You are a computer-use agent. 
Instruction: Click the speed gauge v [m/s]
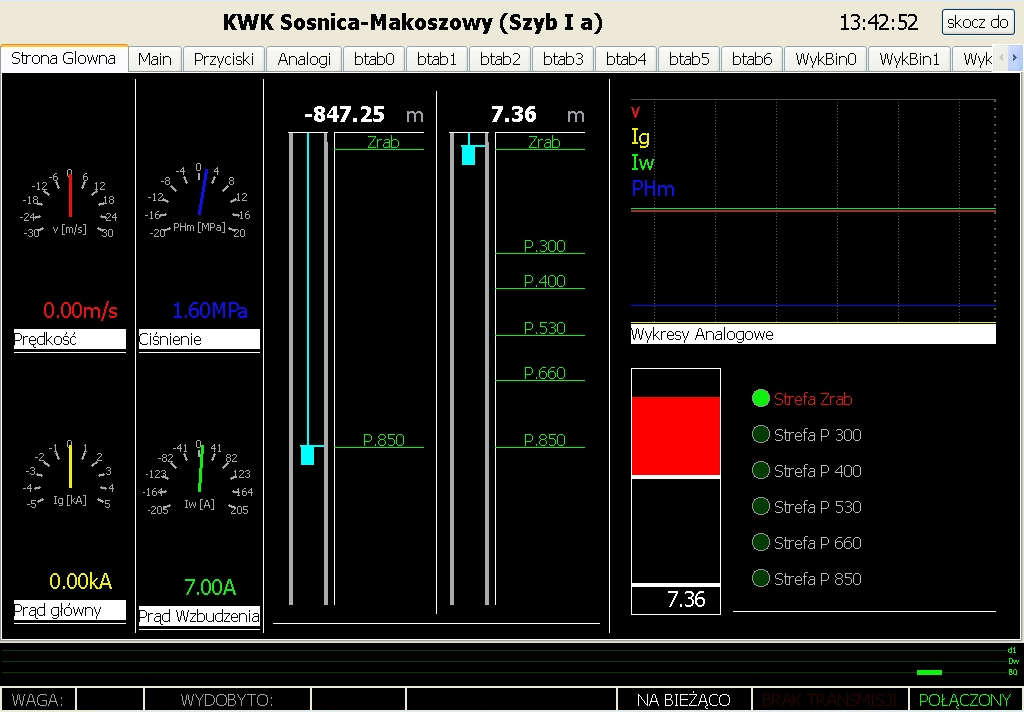pos(69,202)
